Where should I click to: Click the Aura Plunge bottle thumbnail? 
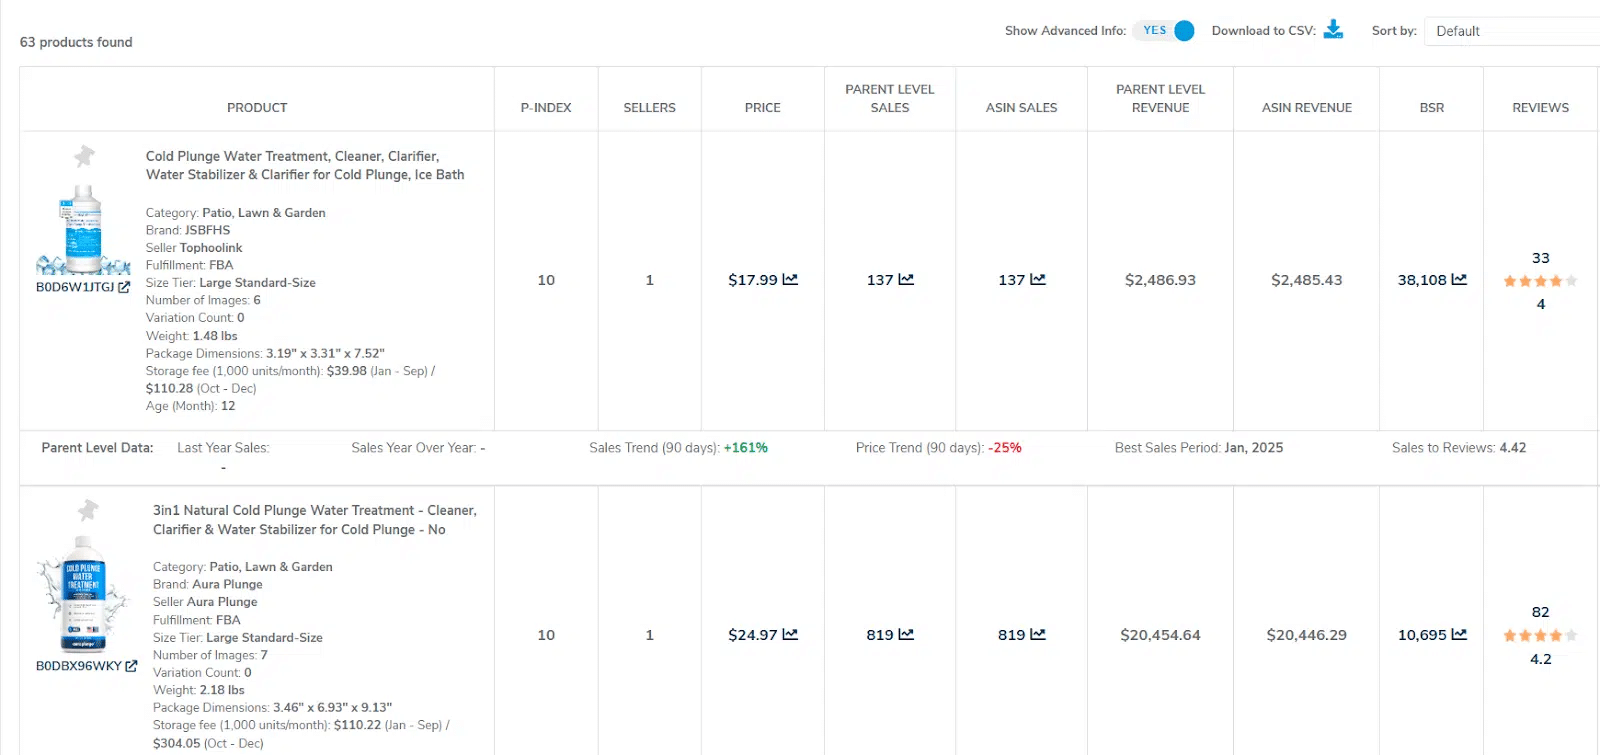[83, 593]
